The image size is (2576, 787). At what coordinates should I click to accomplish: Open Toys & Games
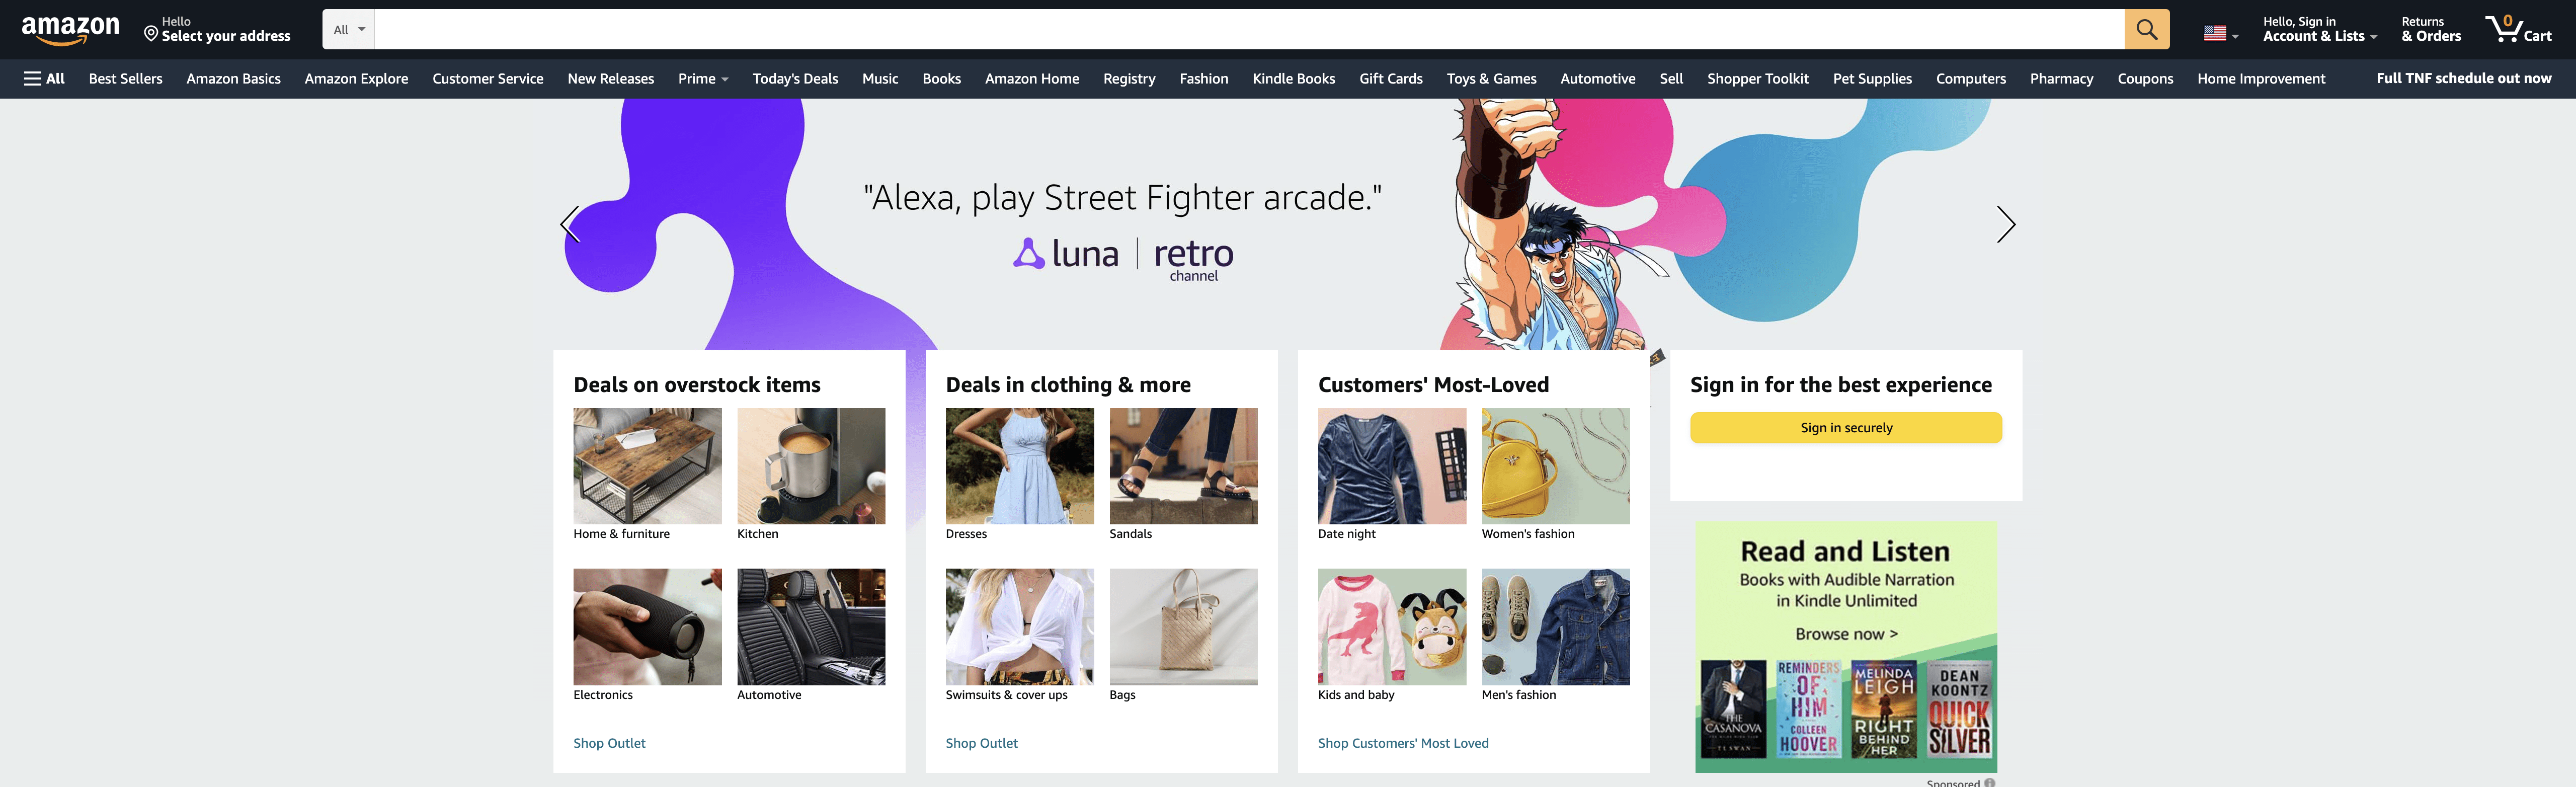coord(1491,79)
